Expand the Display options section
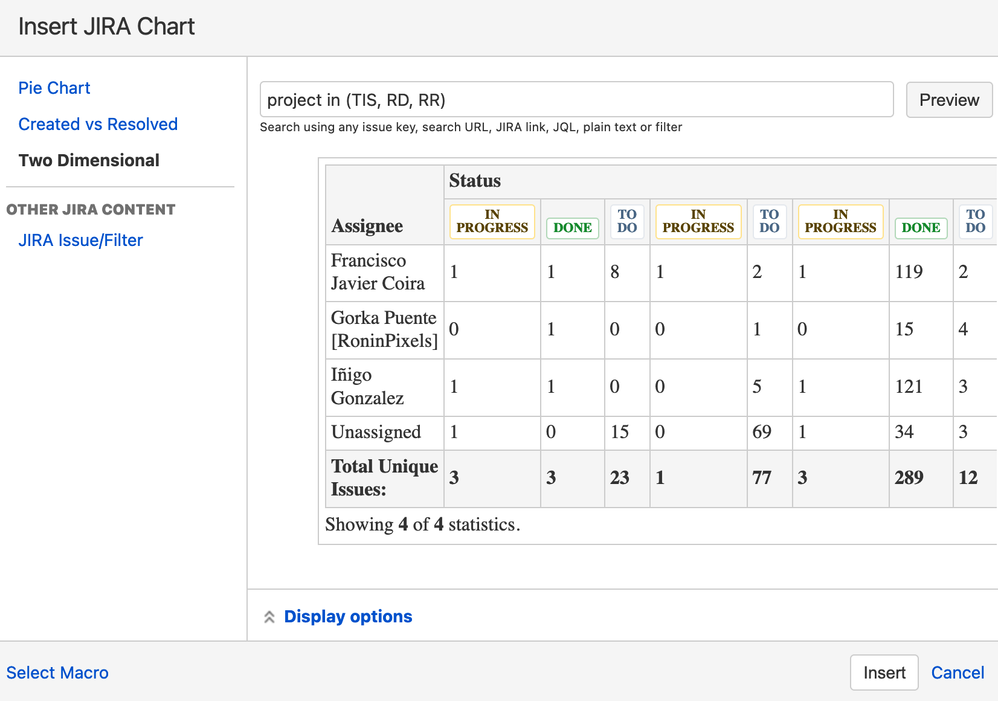 [347, 617]
